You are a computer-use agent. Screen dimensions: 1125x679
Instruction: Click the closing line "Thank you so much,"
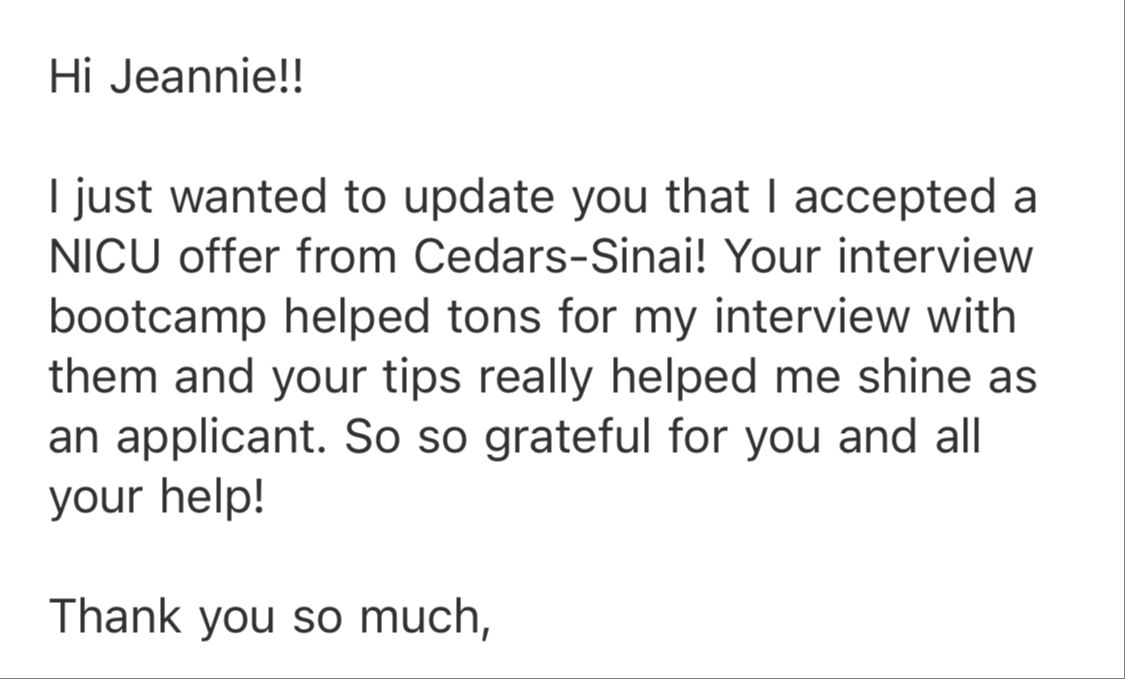[269, 615]
